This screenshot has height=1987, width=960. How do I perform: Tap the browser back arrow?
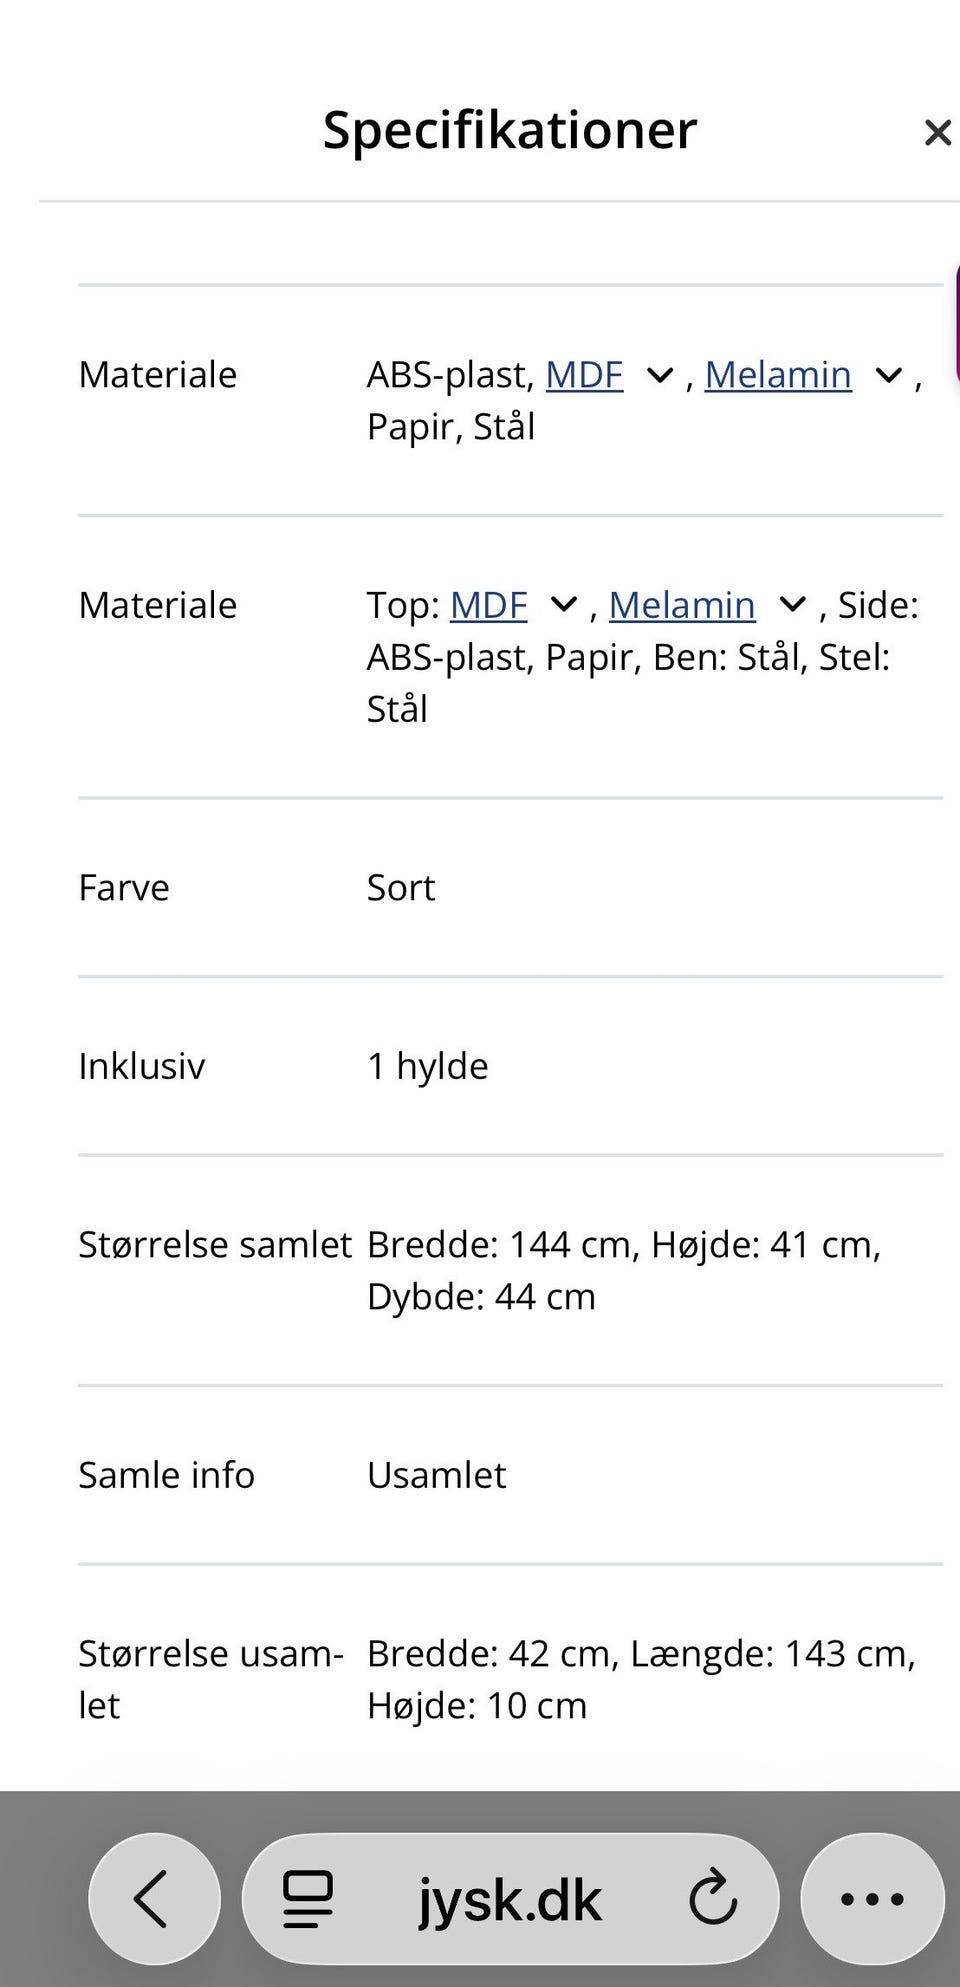click(x=154, y=1899)
